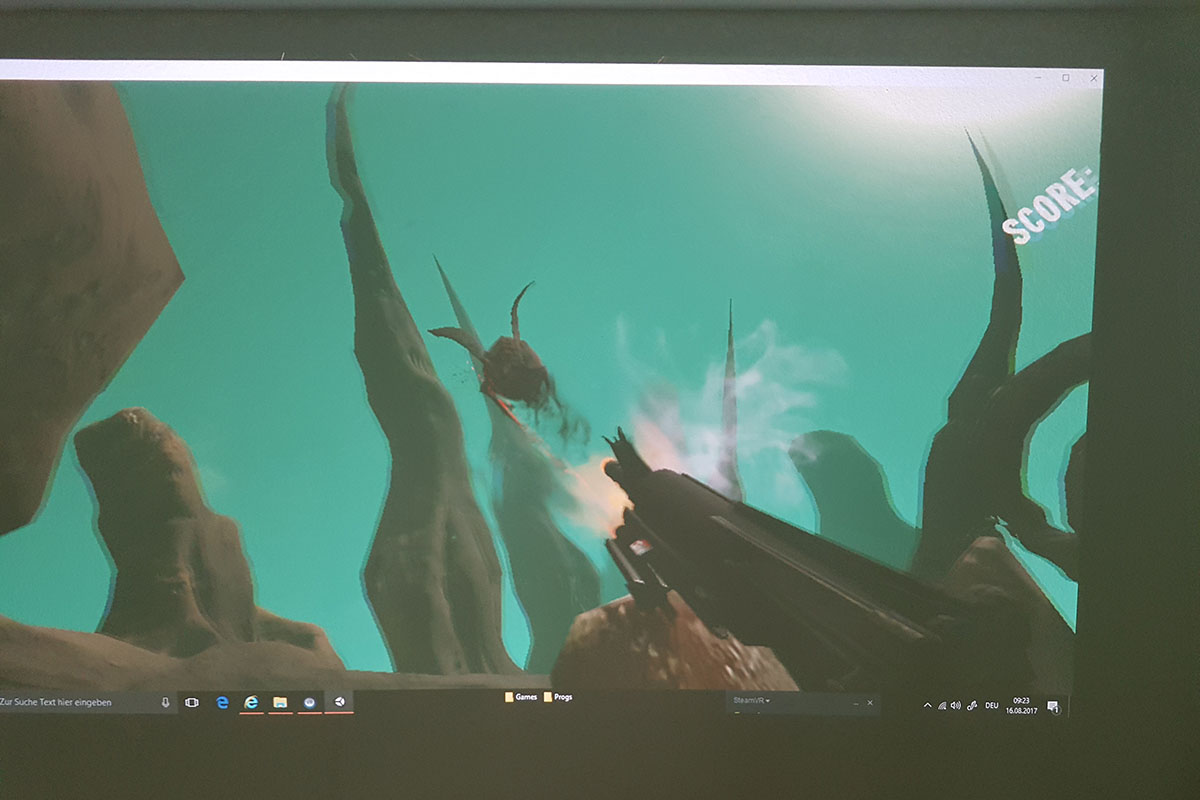This screenshot has height=800, width=1200.
Task: Open the clock showing 09:23
Action: click(1022, 705)
